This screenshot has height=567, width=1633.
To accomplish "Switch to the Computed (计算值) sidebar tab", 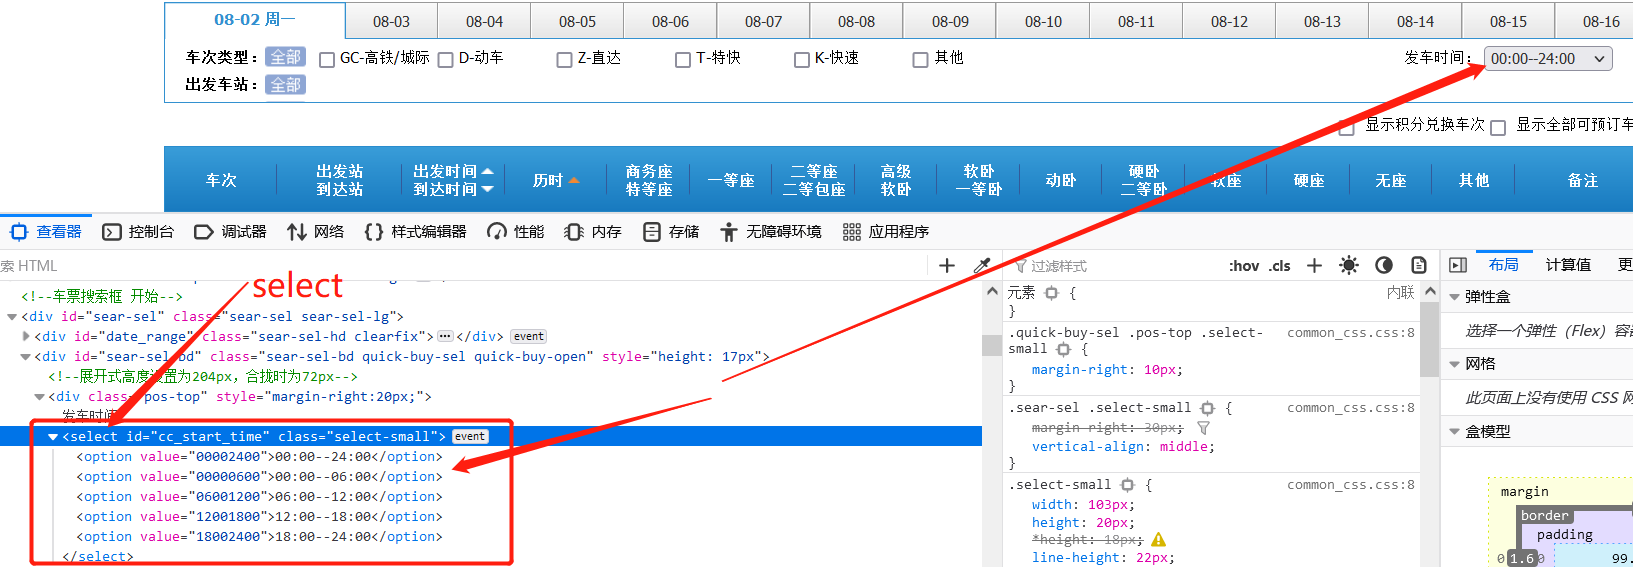I will click(1568, 265).
